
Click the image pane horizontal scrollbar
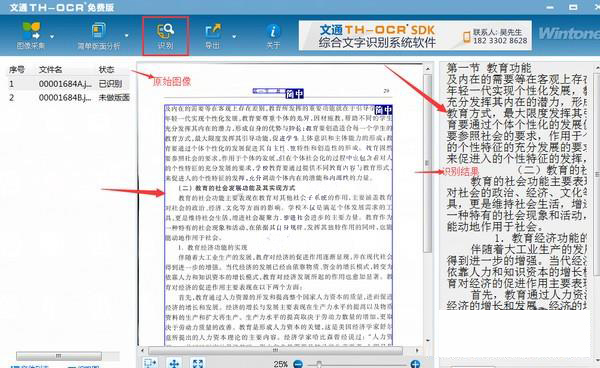click(x=276, y=350)
